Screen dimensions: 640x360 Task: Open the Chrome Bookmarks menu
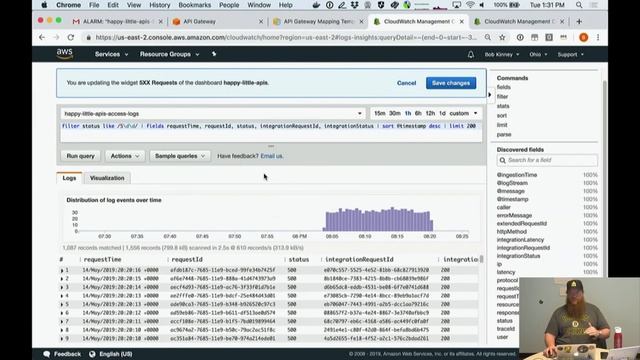195,5
